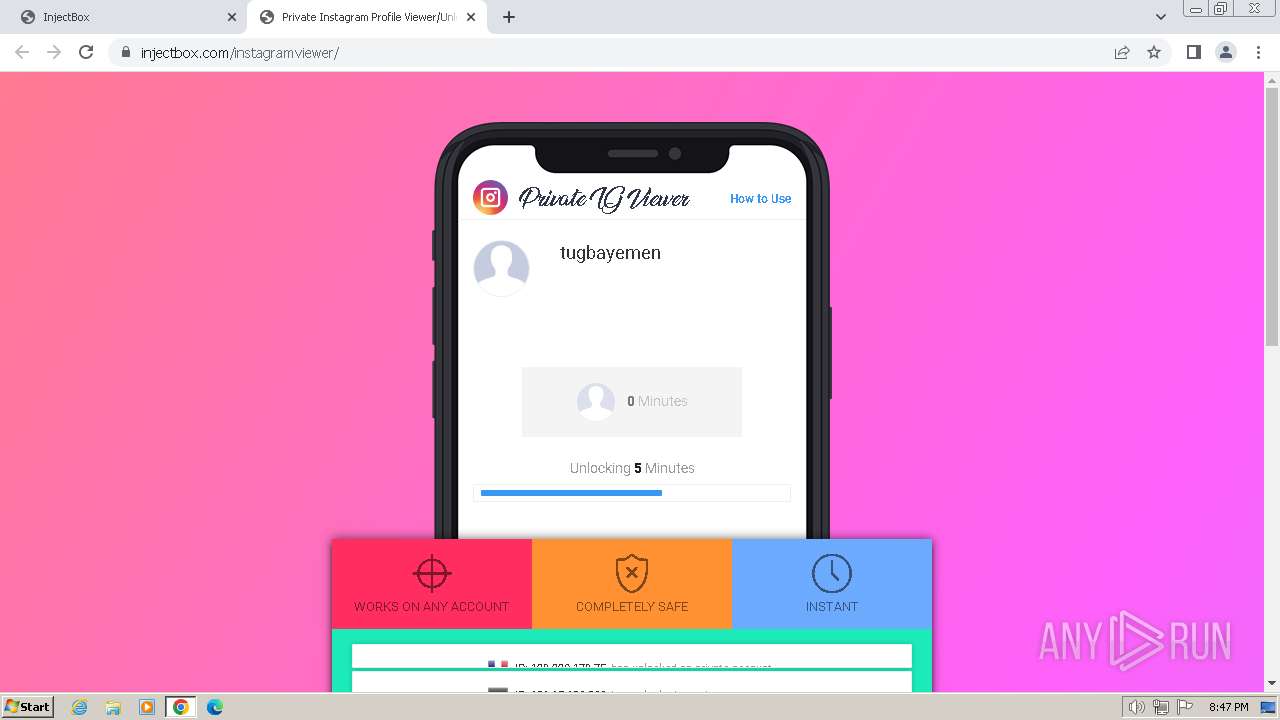Click the clock Instant icon
The image size is (1280, 720).
(832, 574)
